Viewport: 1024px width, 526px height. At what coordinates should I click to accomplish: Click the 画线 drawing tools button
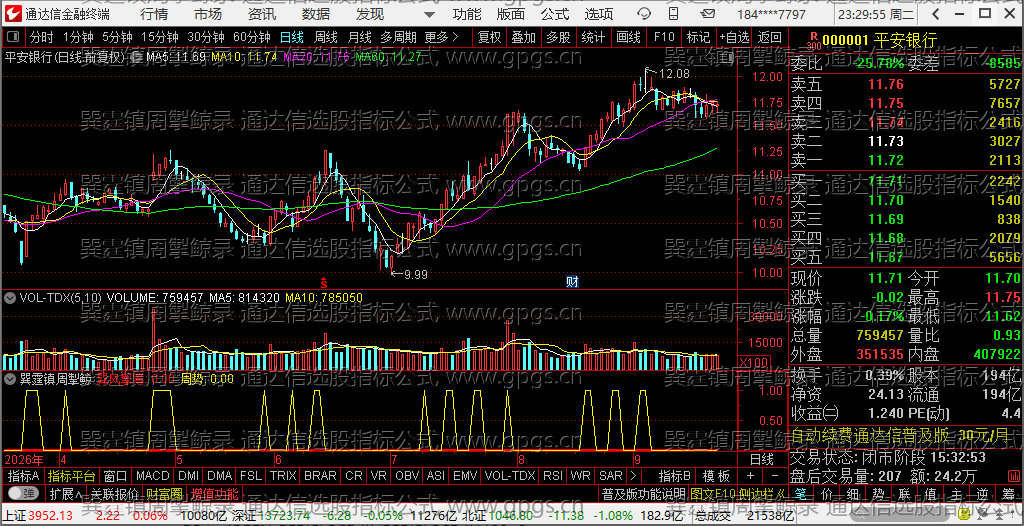pos(628,37)
